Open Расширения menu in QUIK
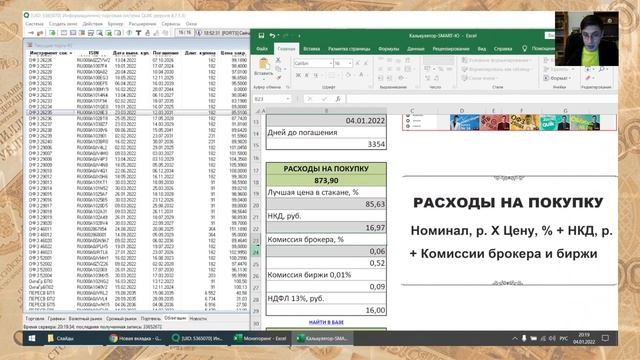This screenshot has height=360, width=640. click(x=142, y=24)
